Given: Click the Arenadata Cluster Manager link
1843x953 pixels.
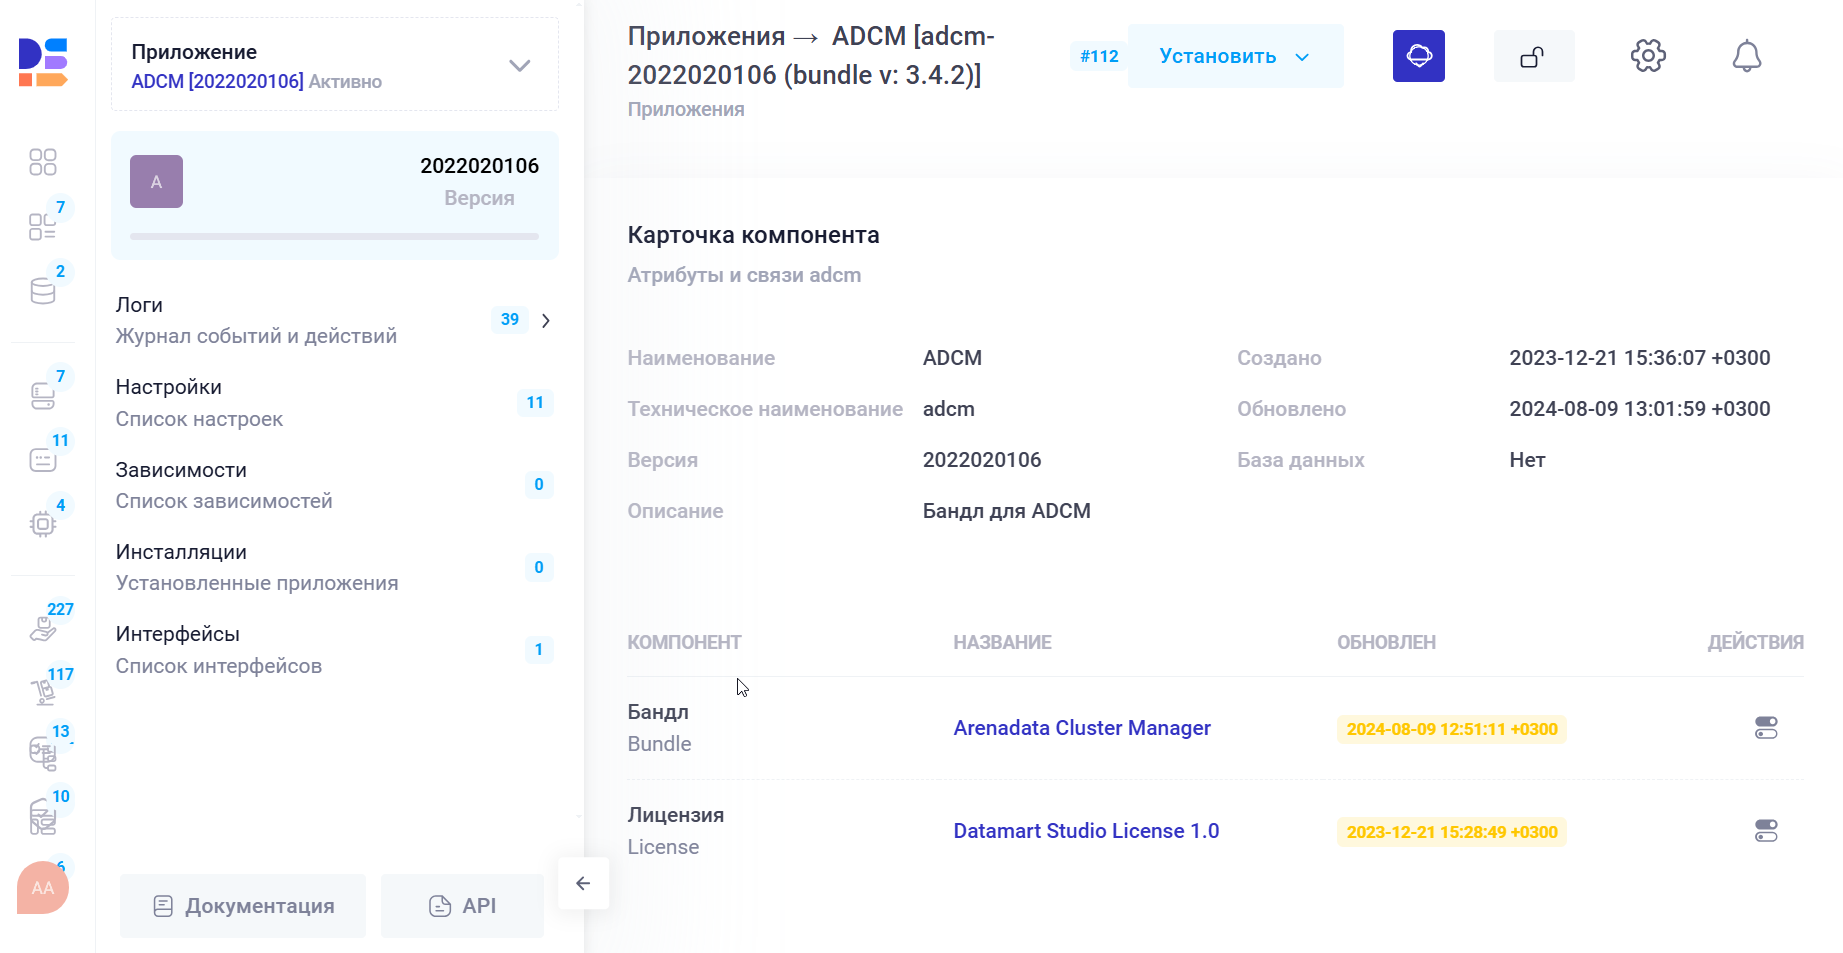Looking at the screenshot, I should point(1082,728).
